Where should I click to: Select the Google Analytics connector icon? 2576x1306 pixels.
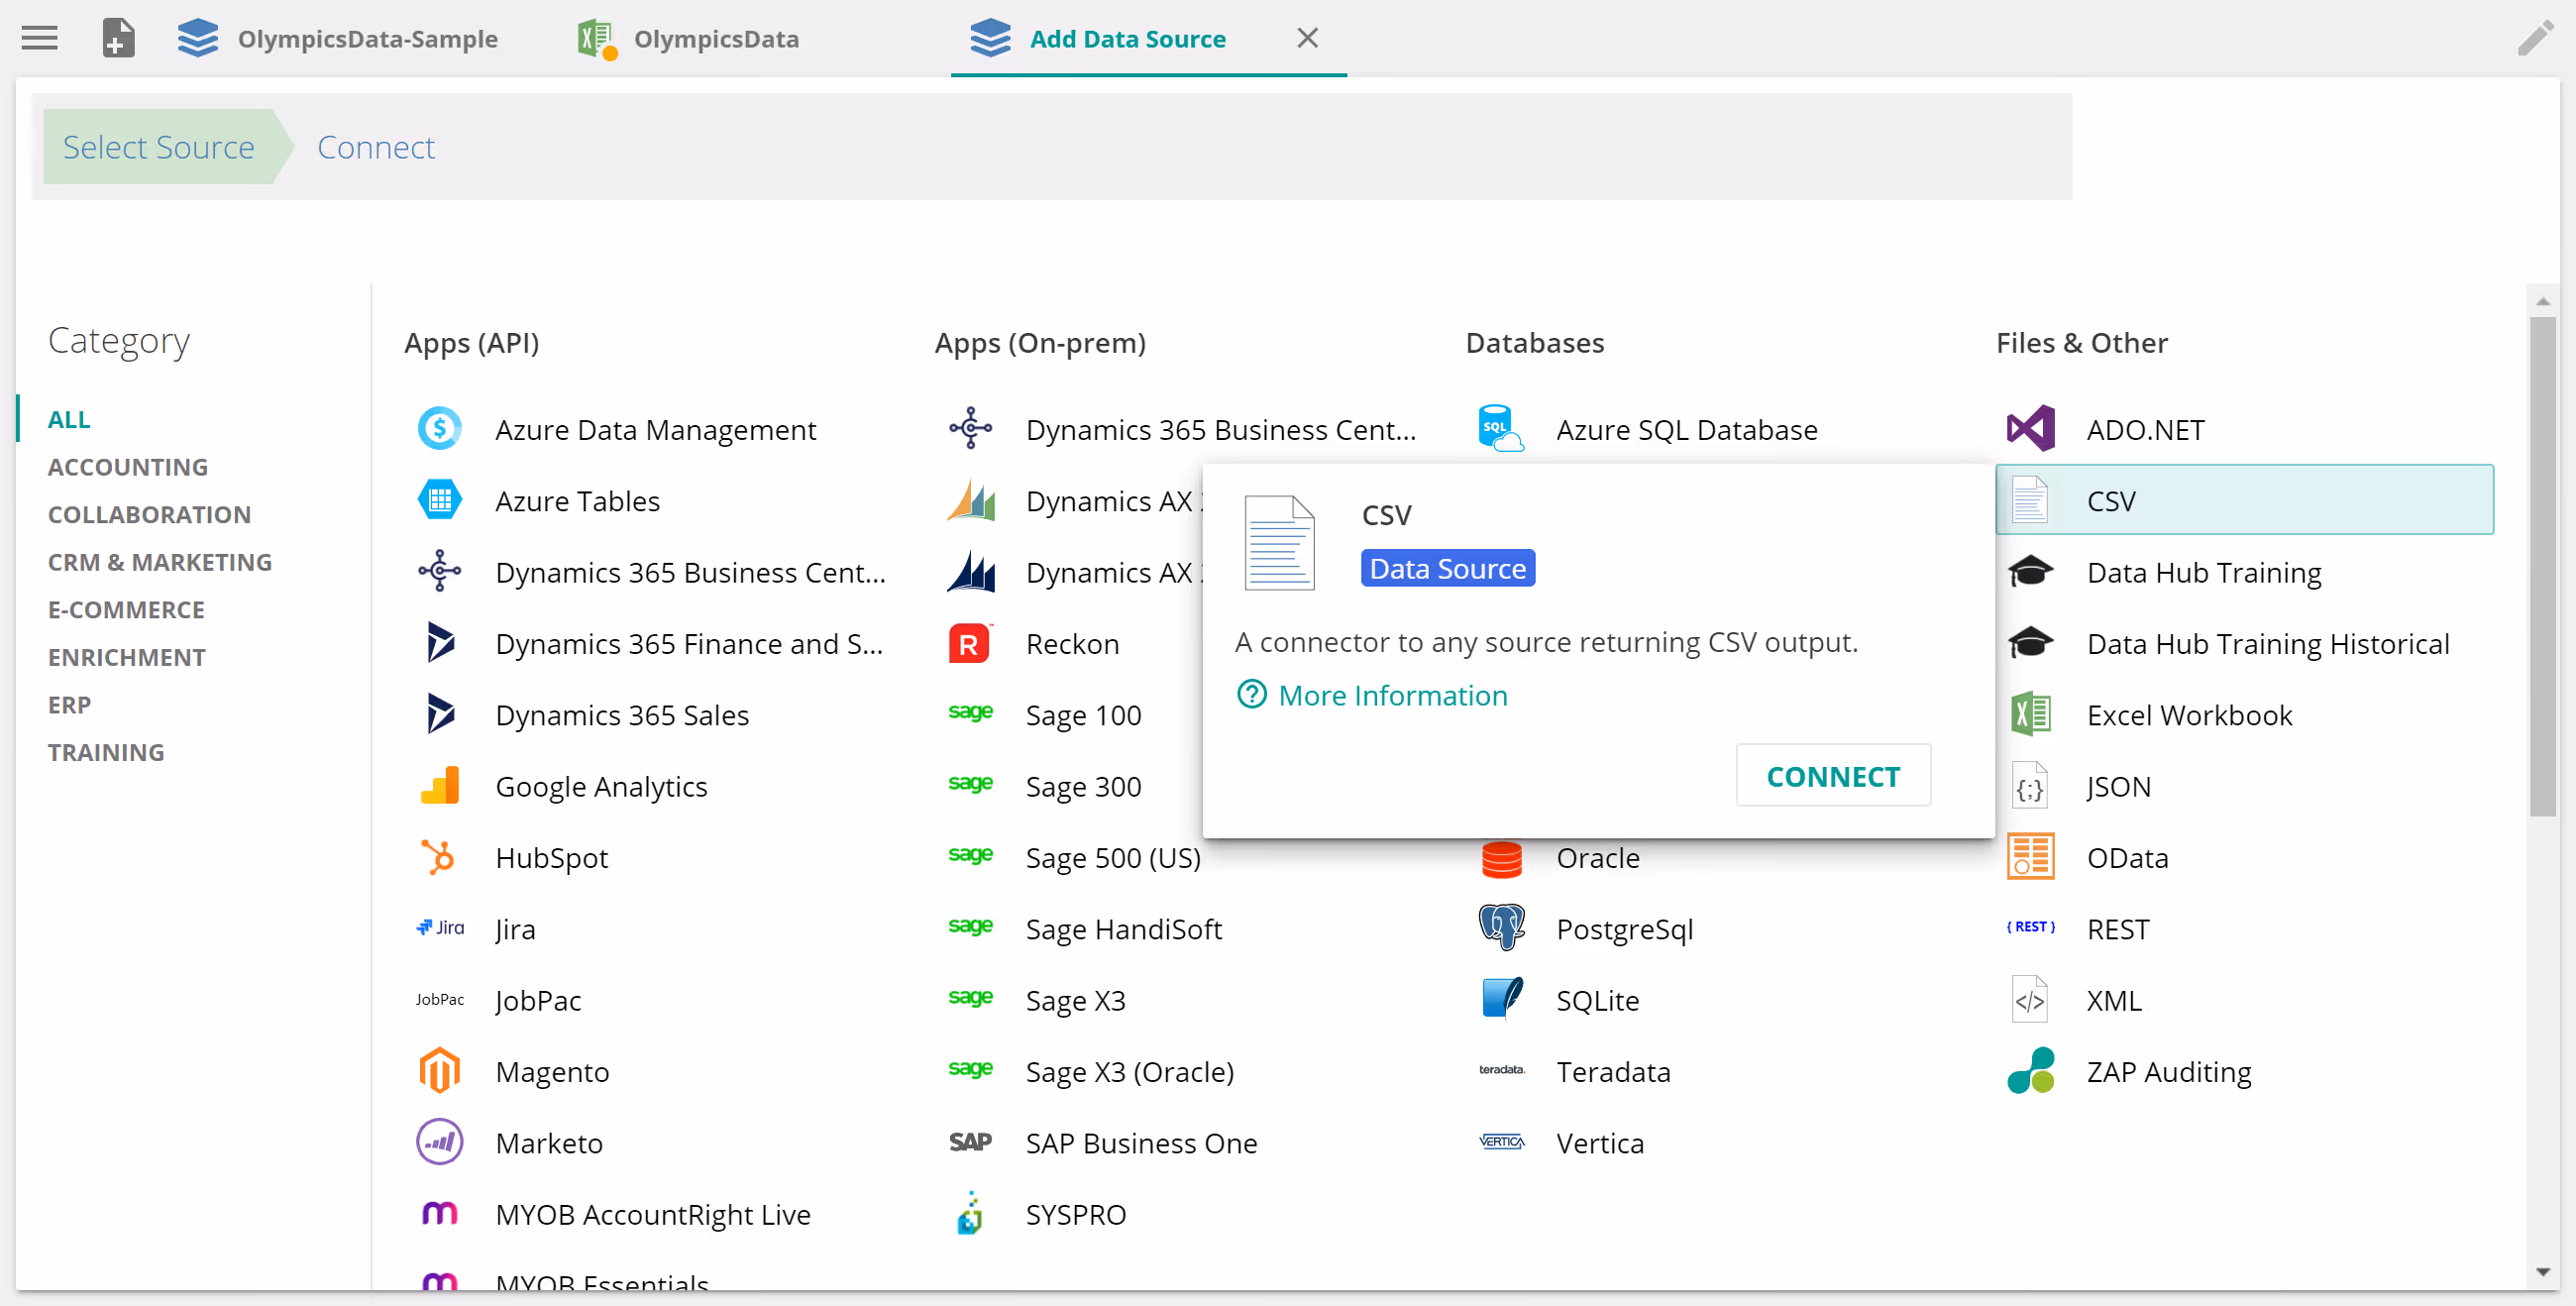click(440, 786)
